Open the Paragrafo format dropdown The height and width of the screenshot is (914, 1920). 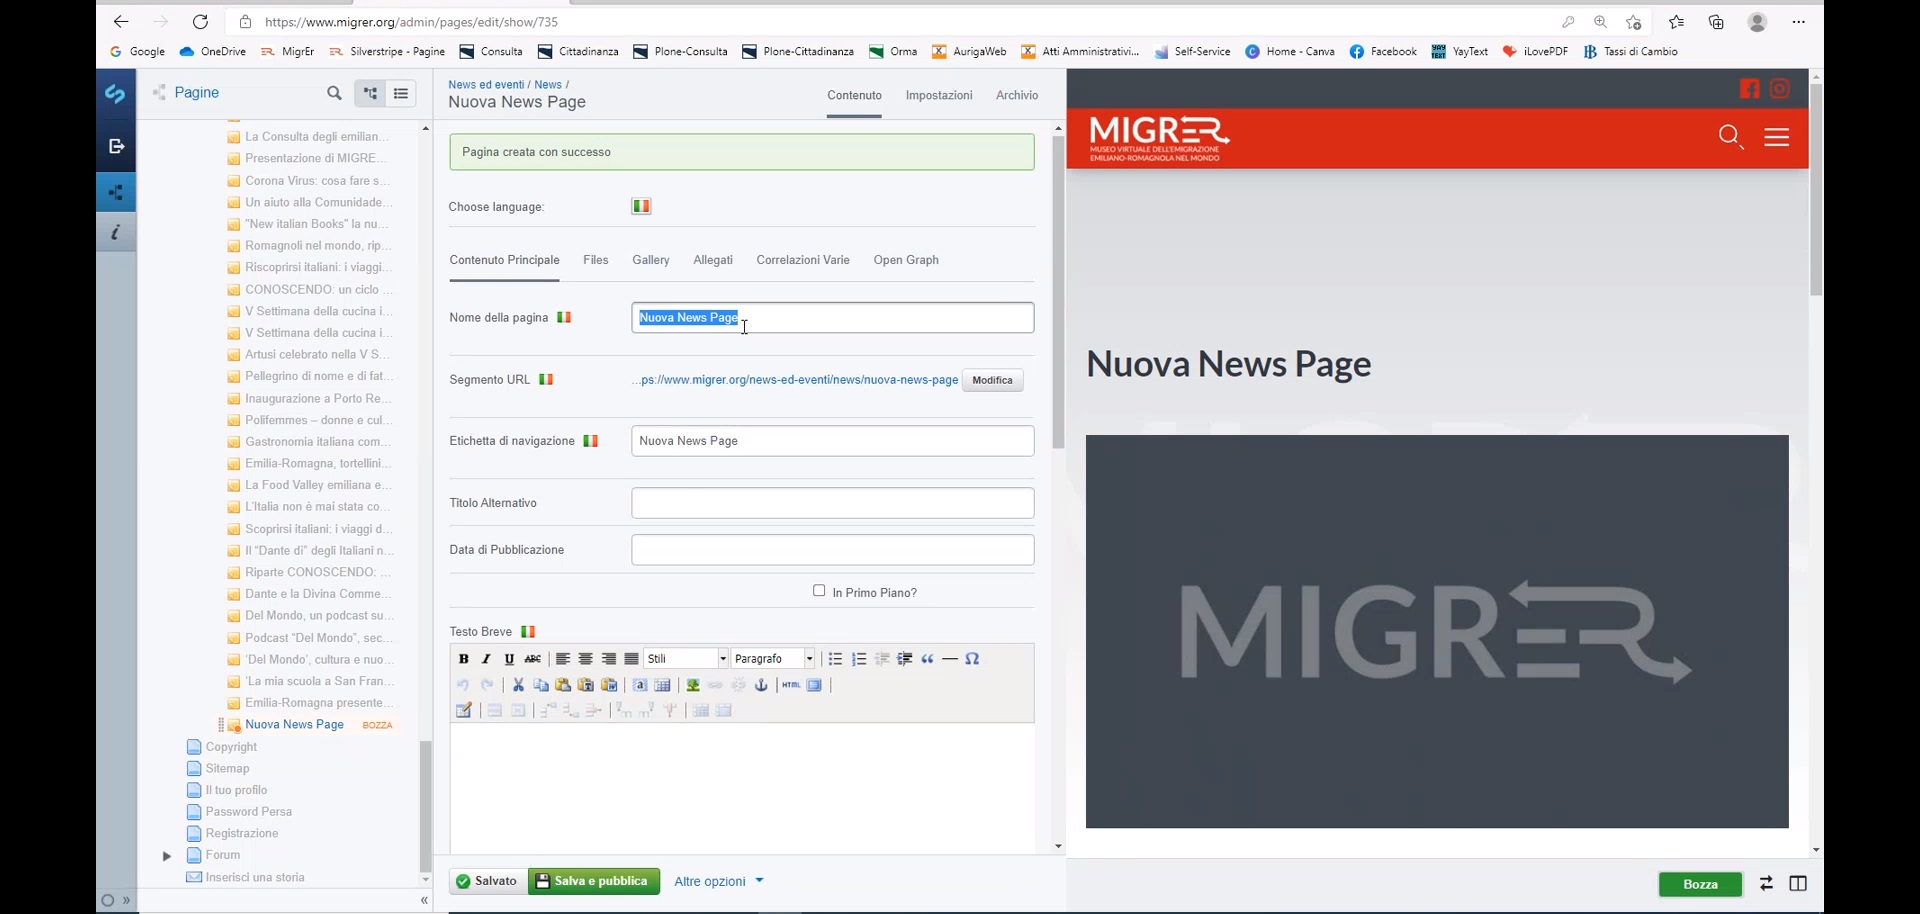[x=773, y=659]
